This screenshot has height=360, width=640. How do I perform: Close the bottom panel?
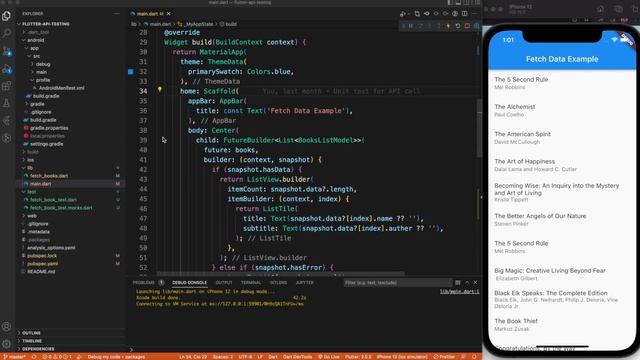[475, 282]
